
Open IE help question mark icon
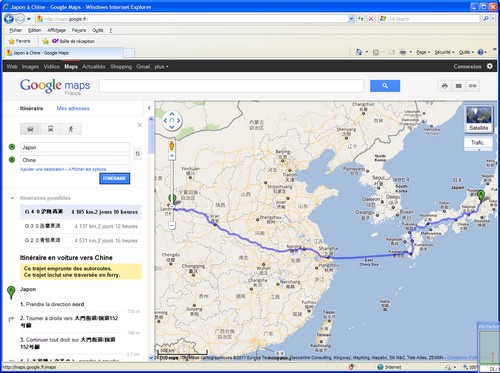point(480,52)
